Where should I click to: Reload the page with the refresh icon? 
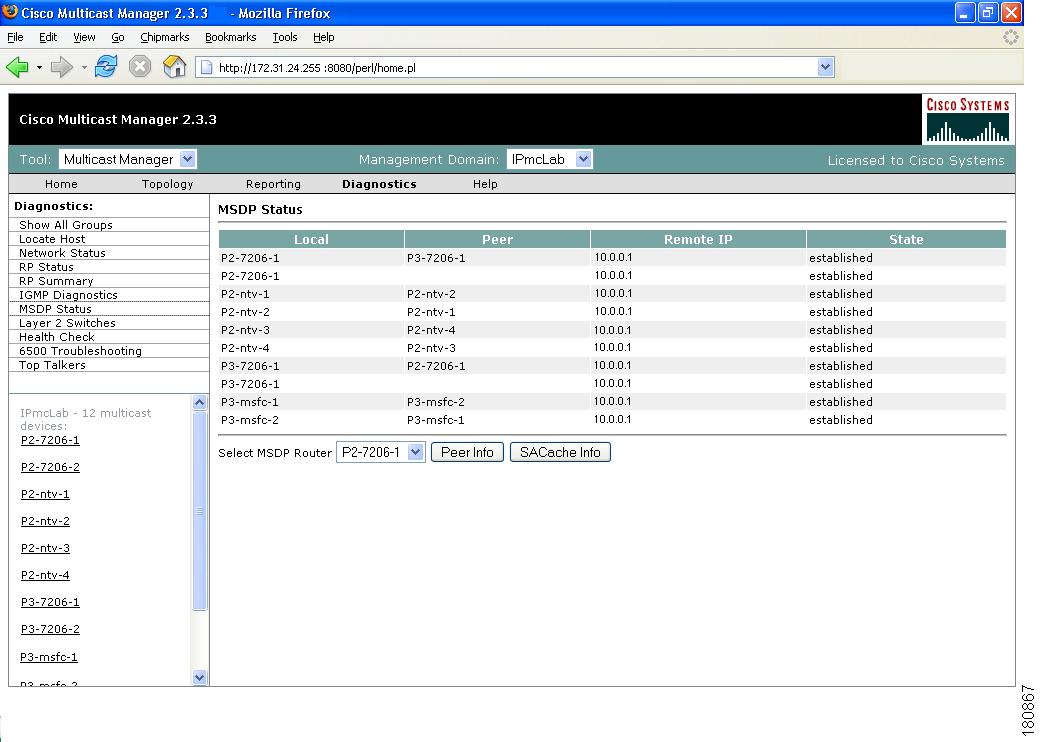pos(106,67)
